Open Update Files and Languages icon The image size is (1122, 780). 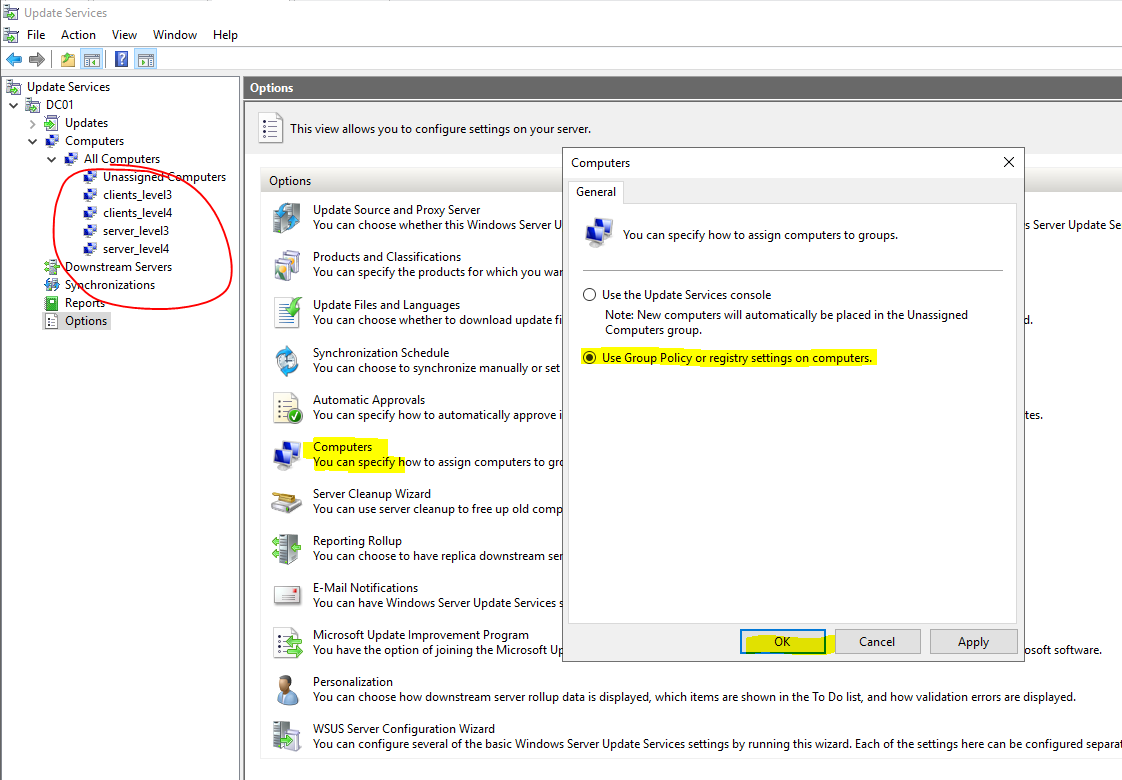[287, 313]
